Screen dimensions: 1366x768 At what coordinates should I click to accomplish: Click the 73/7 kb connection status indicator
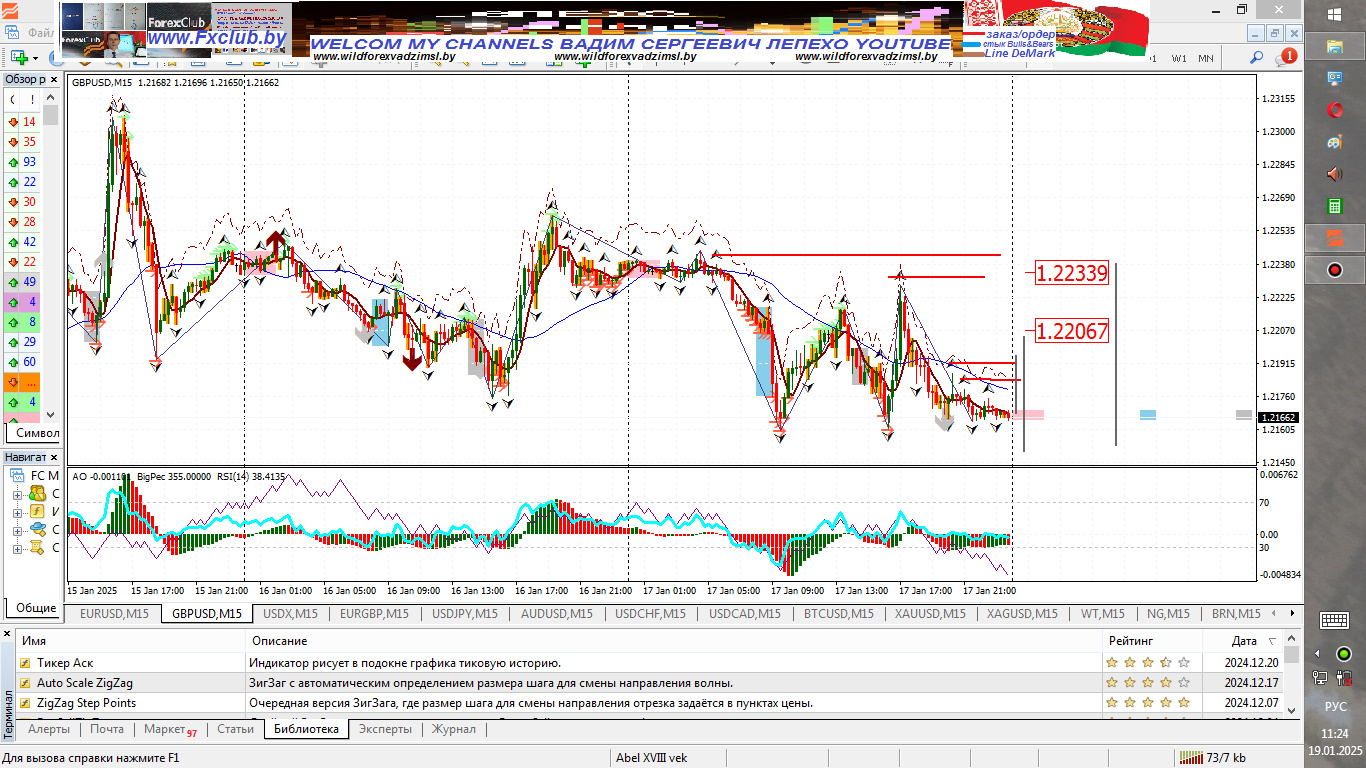click(x=1213, y=758)
